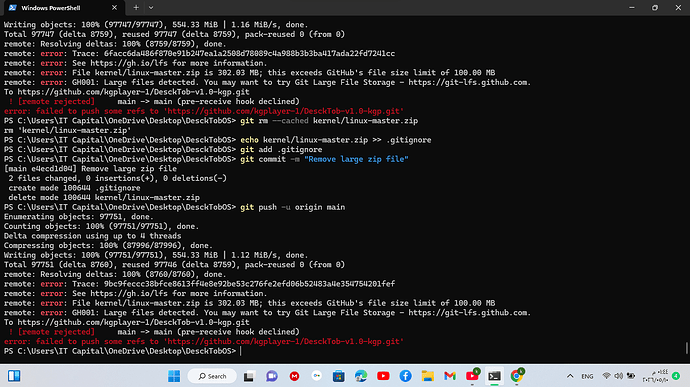Click the PowerShell icon in the tab title
Viewport: 690px width, 387px height.
coord(12,7)
